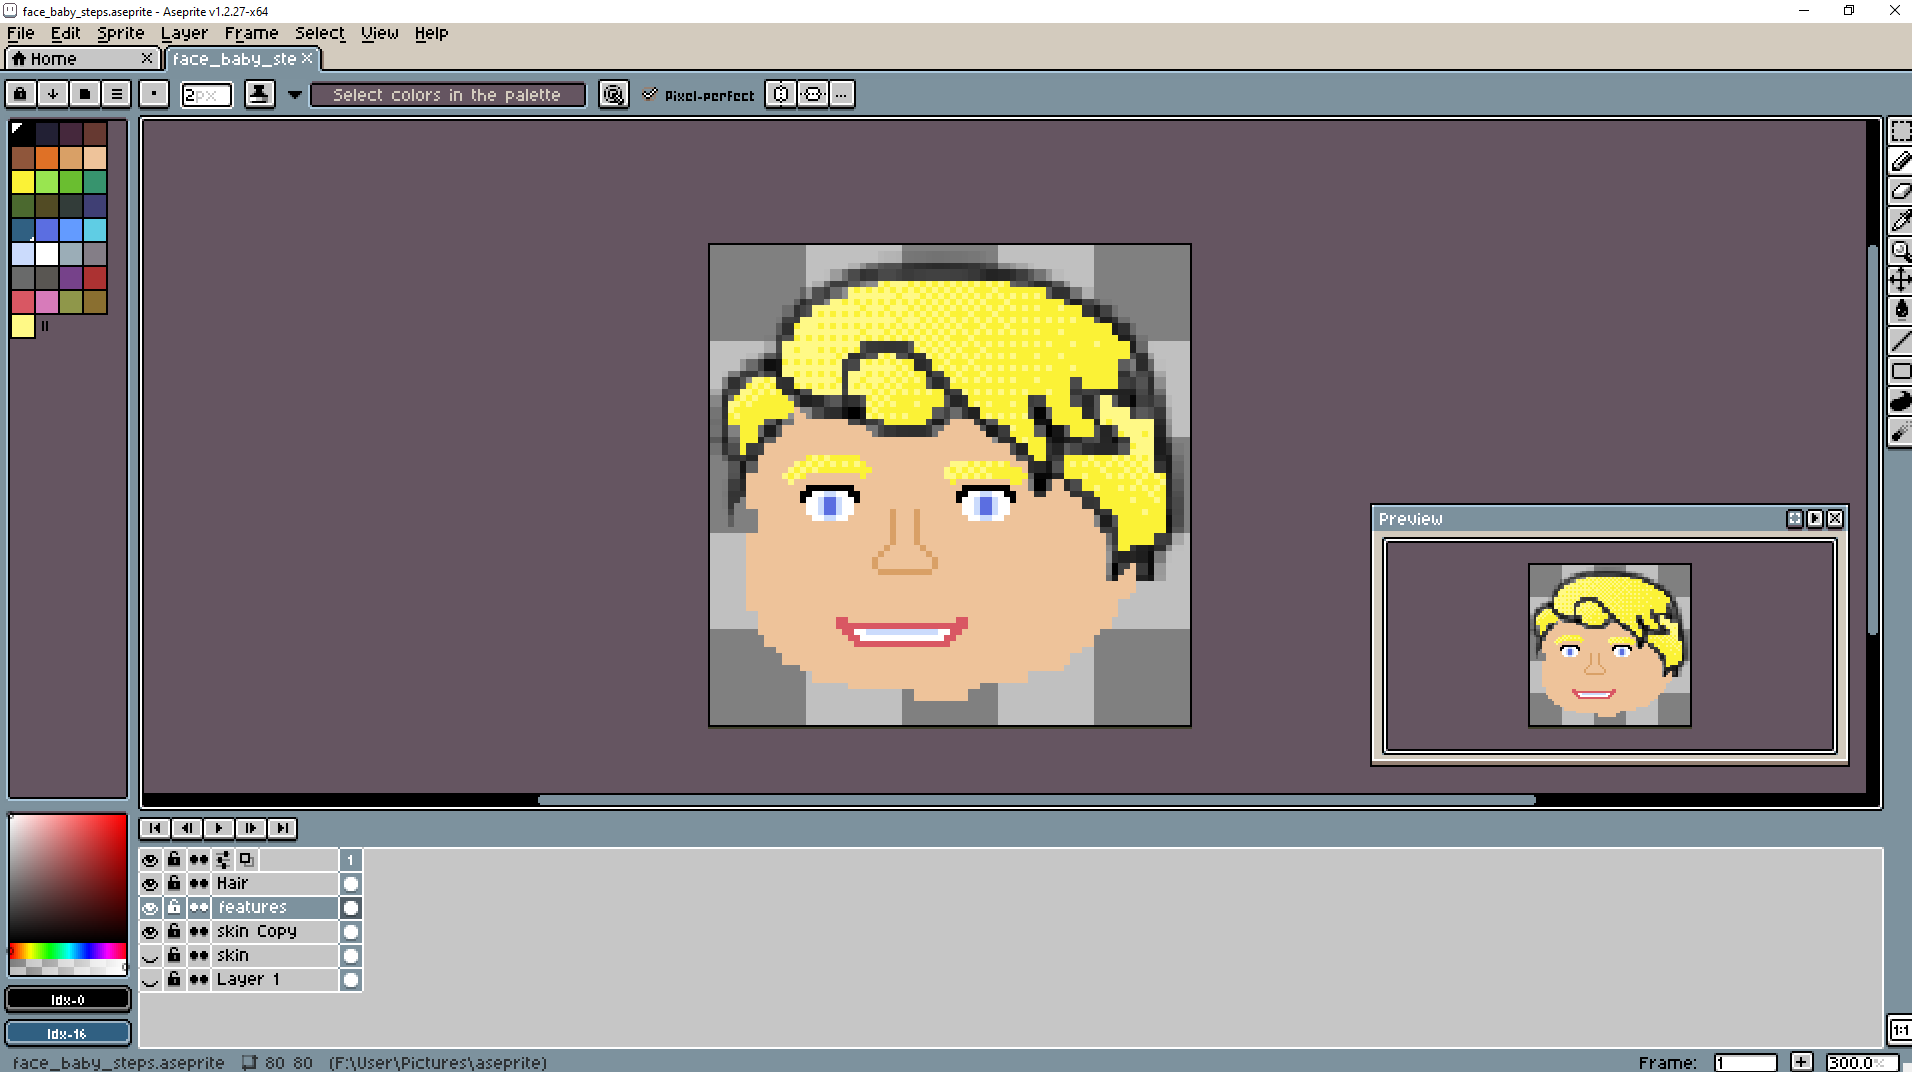Toggle continuous mode for skin Copy layer
Viewport: 1912px width, 1072px height.
(x=199, y=932)
